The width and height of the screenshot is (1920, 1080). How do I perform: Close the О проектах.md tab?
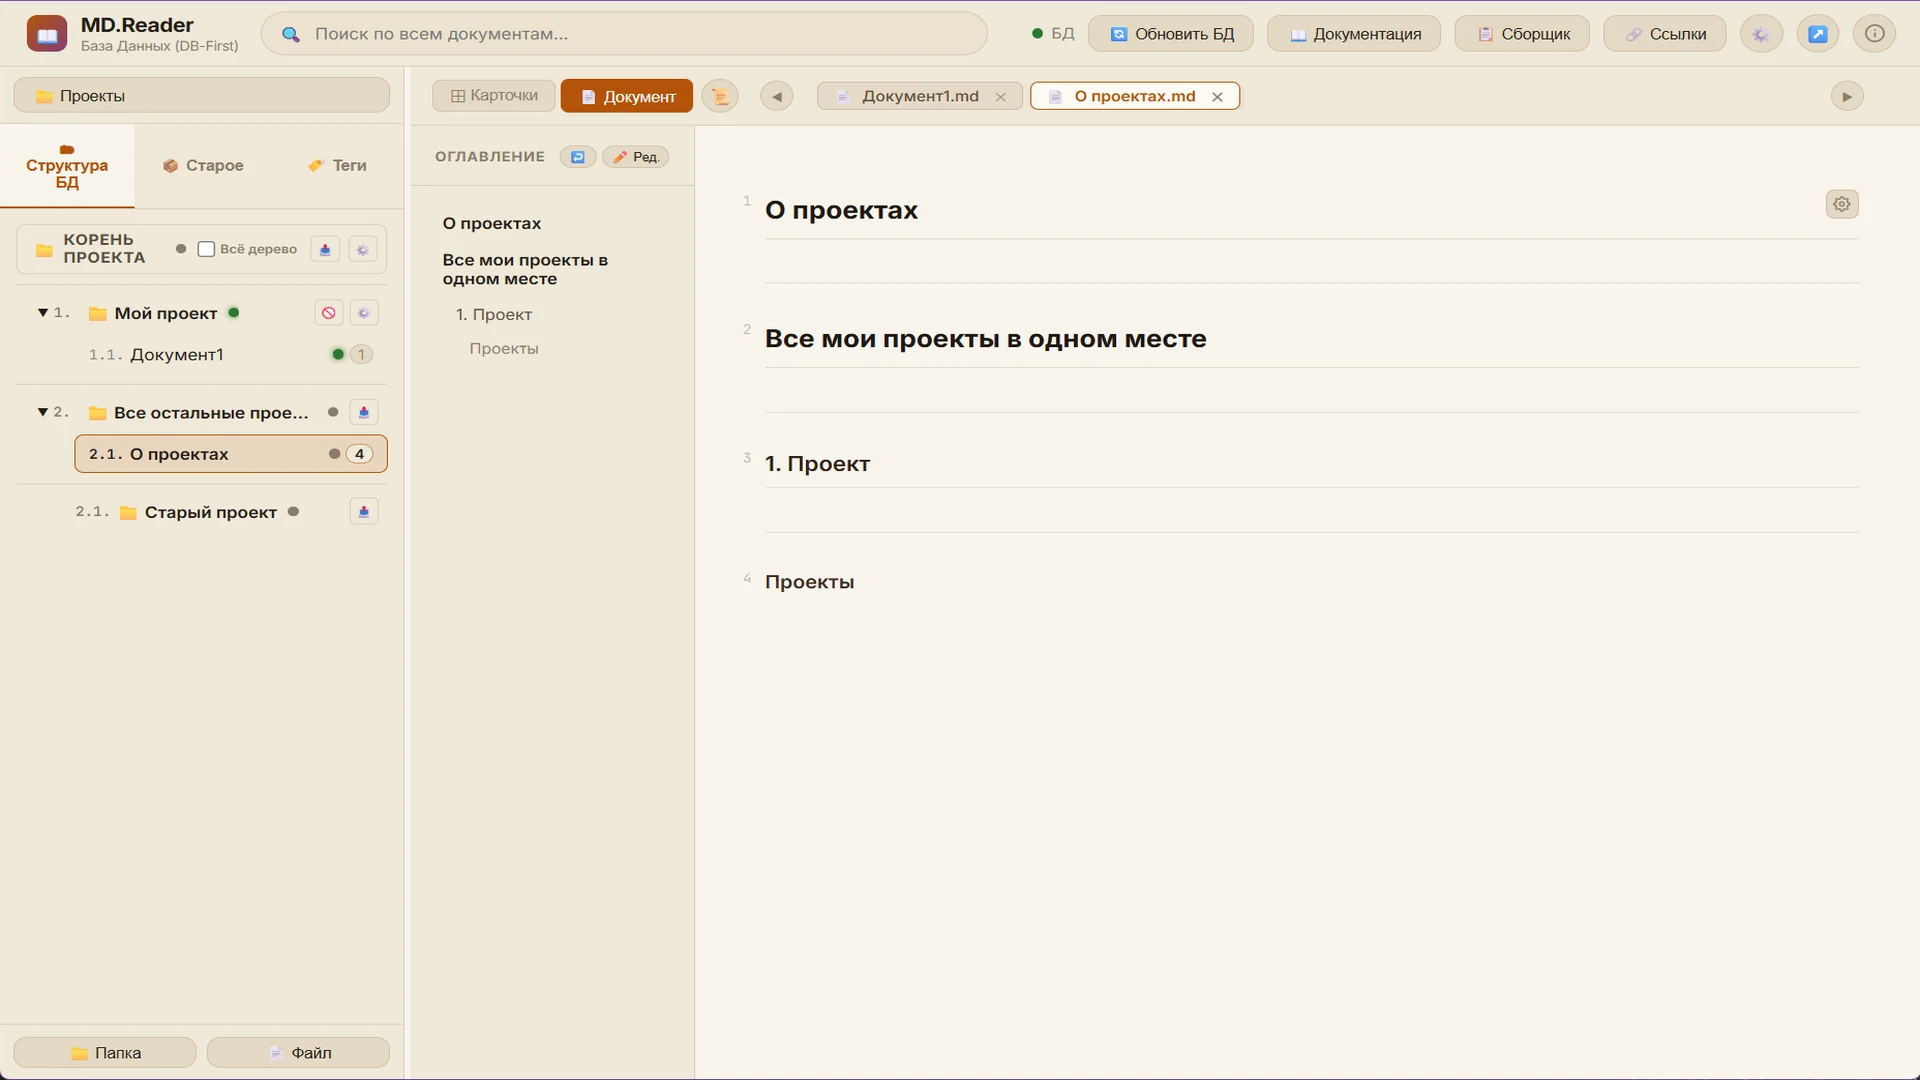pyautogui.click(x=1217, y=97)
